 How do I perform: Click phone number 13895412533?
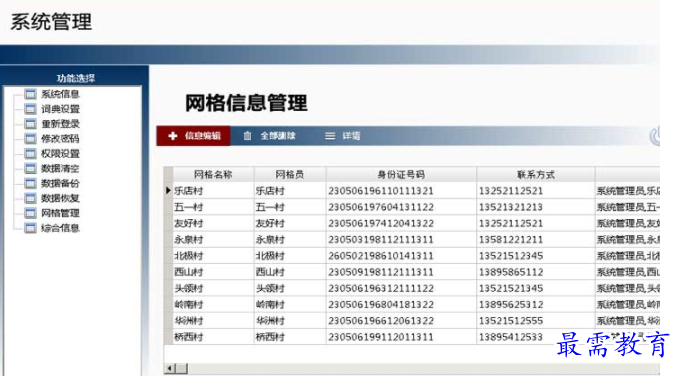point(511,337)
